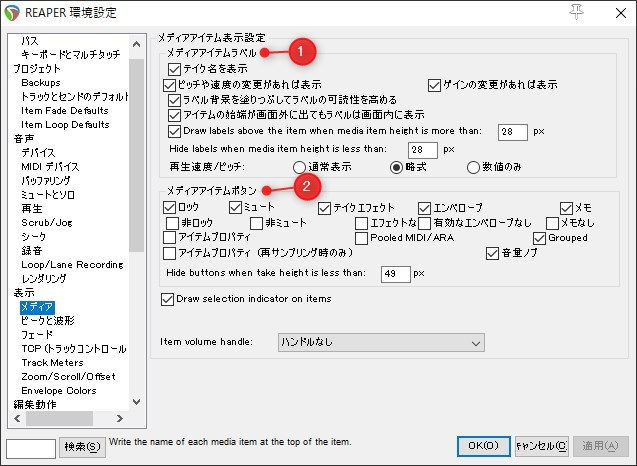The width and height of the screenshot is (637, 466).
Task: Select レンダリング page
Action: [x=44, y=279]
